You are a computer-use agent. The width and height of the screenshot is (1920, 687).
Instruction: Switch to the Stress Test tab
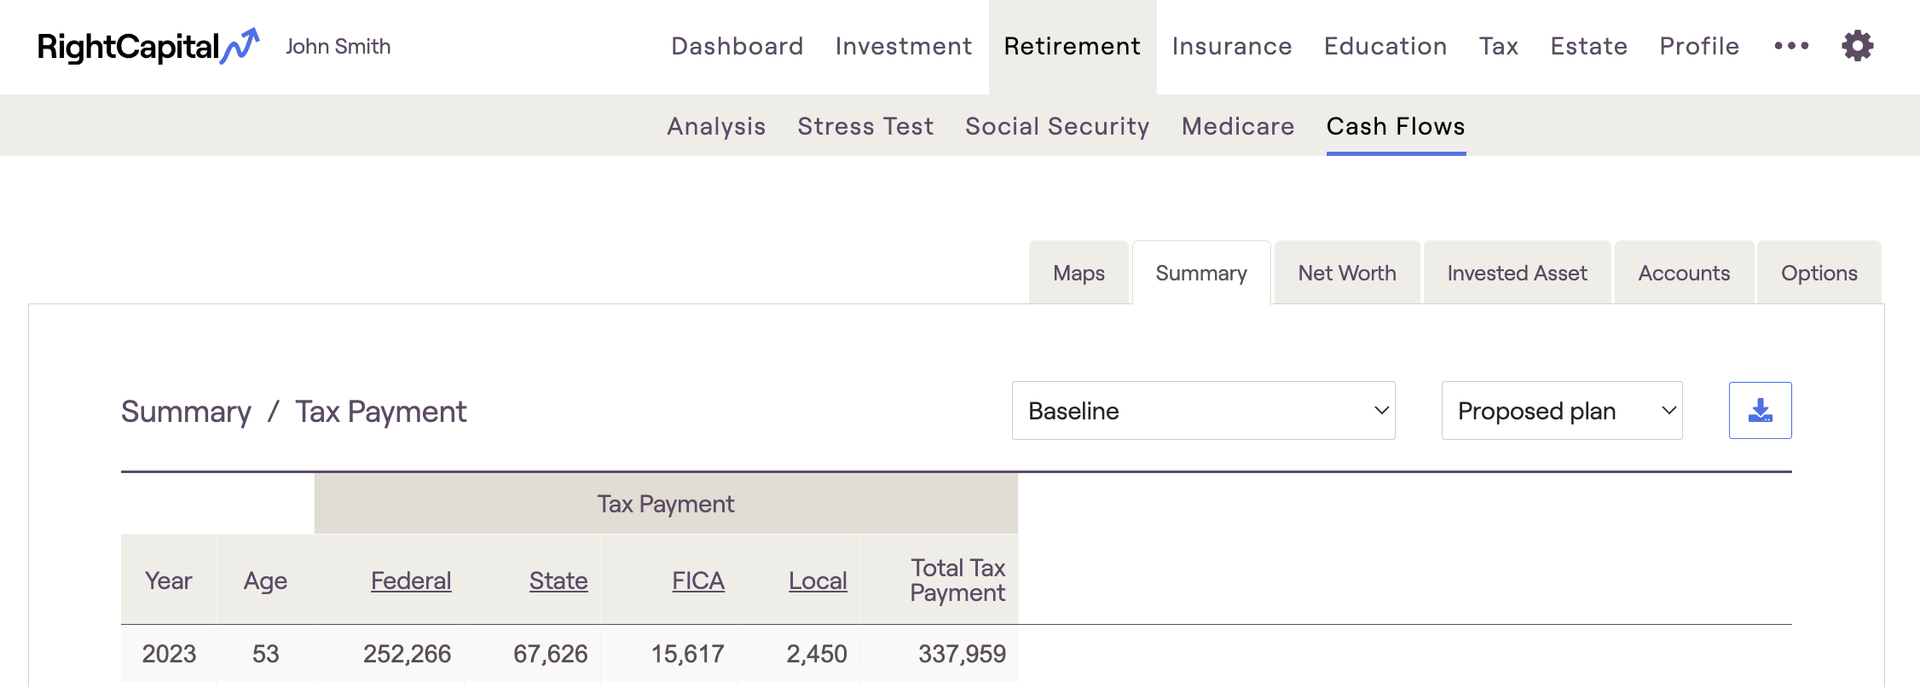click(x=865, y=127)
